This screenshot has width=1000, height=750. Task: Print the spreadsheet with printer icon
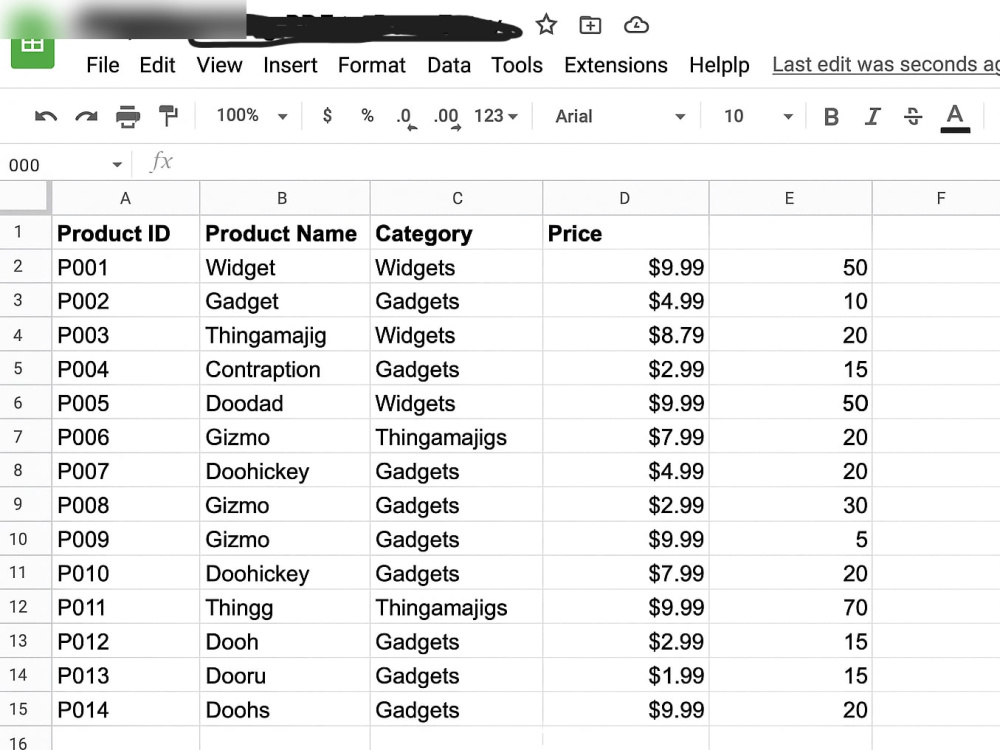click(128, 116)
